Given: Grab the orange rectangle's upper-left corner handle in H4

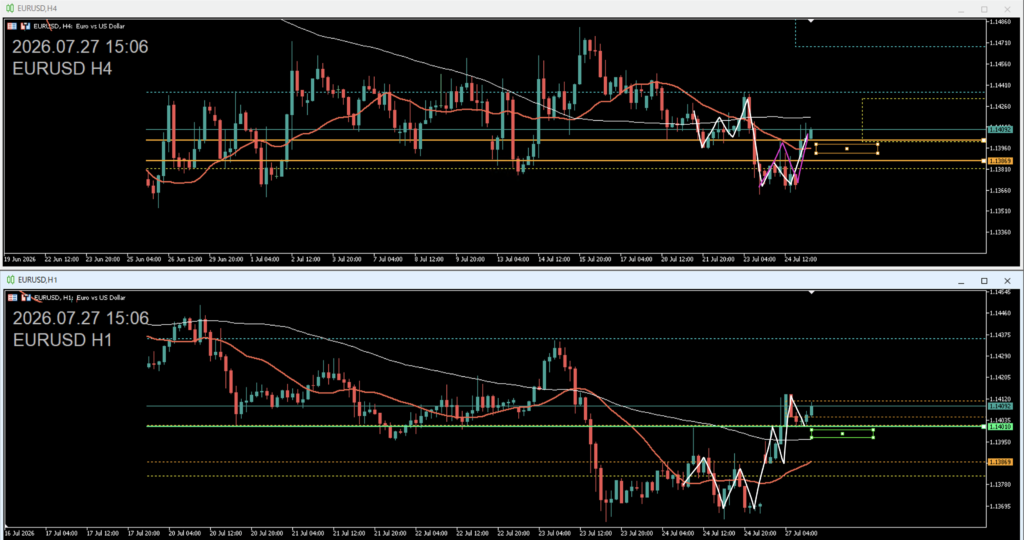Looking at the screenshot, I should coord(816,145).
